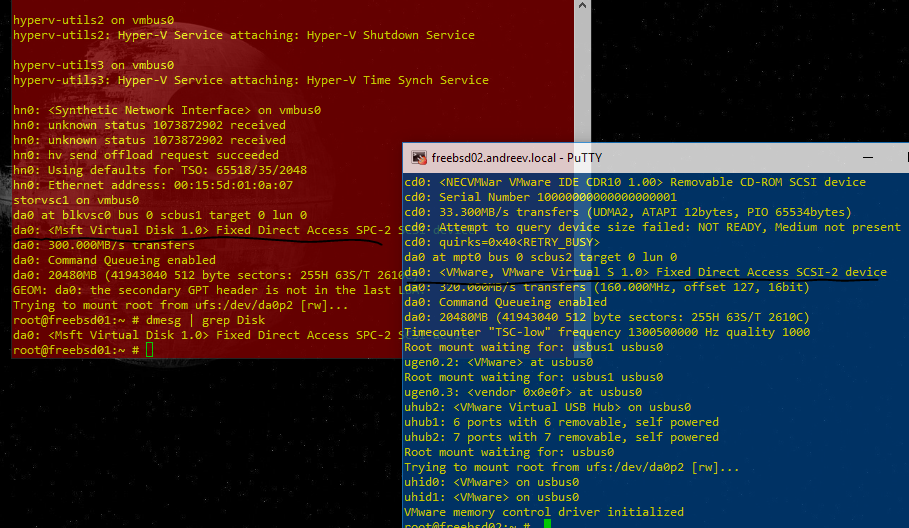The image size is (909, 528).
Task: Click the line 'hyperv-utils2 on vmbus0'
Action: [93, 20]
